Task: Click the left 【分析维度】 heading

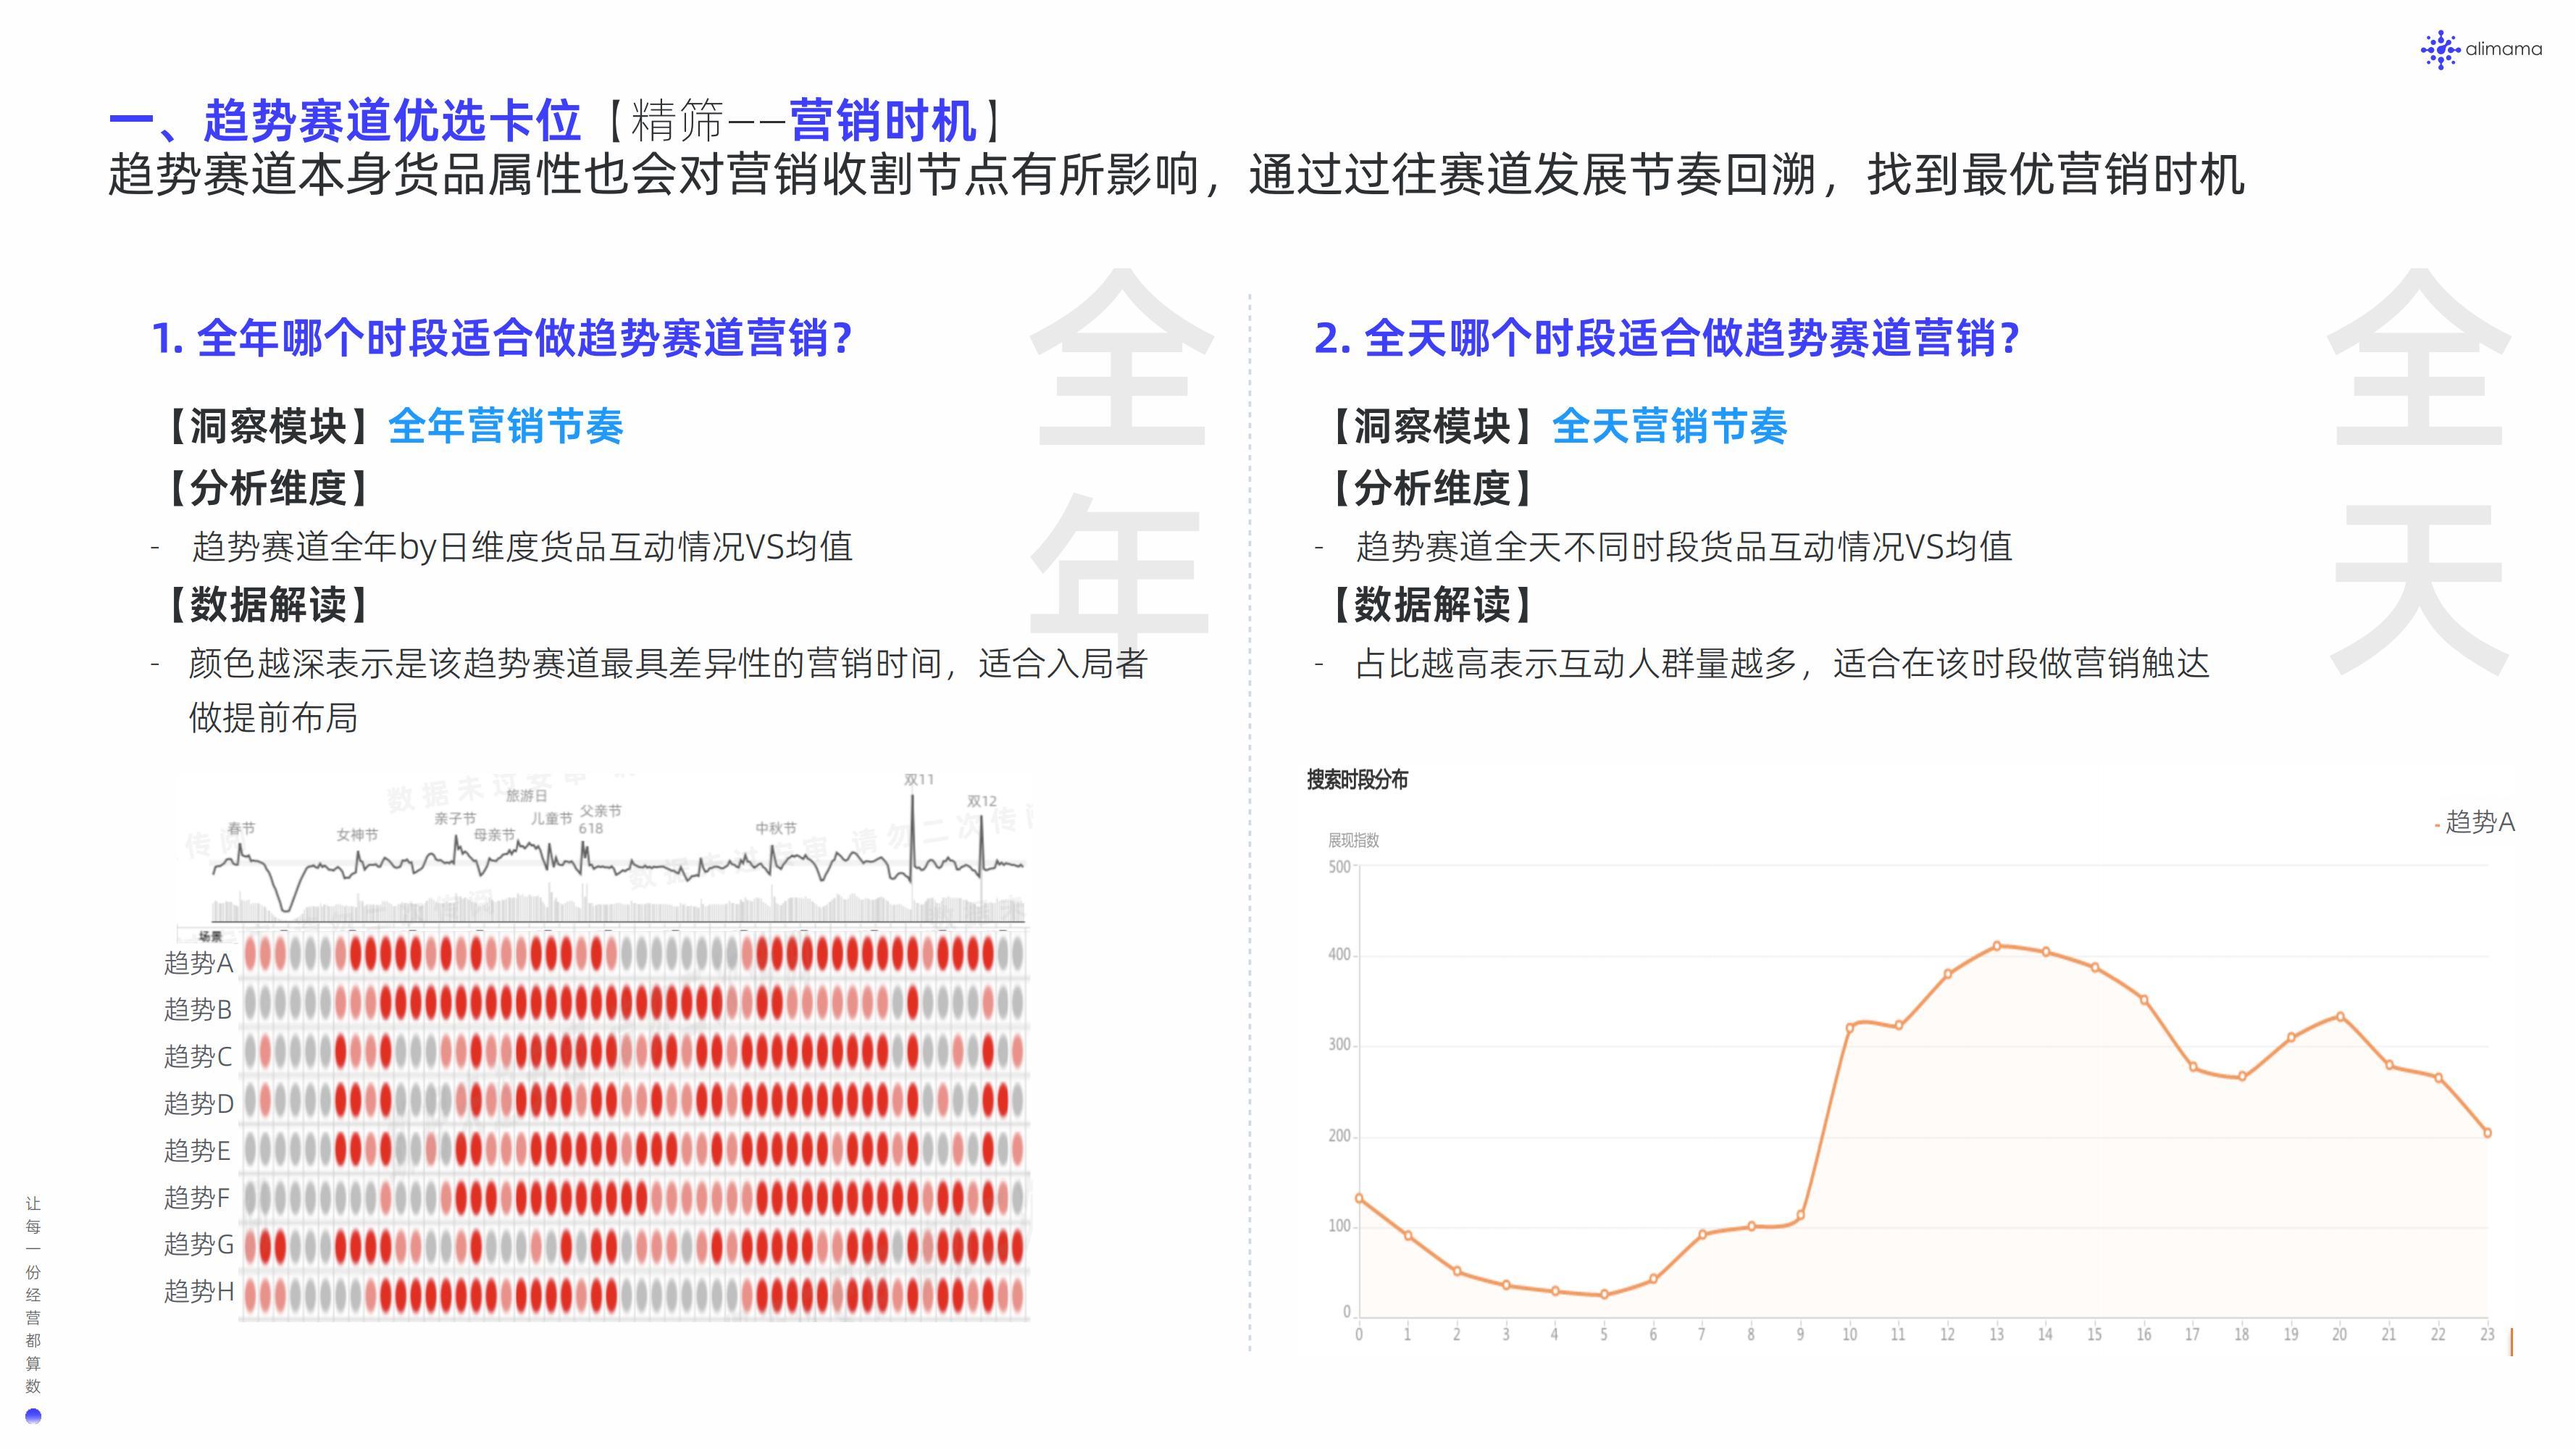Action: [x=268, y=488]
